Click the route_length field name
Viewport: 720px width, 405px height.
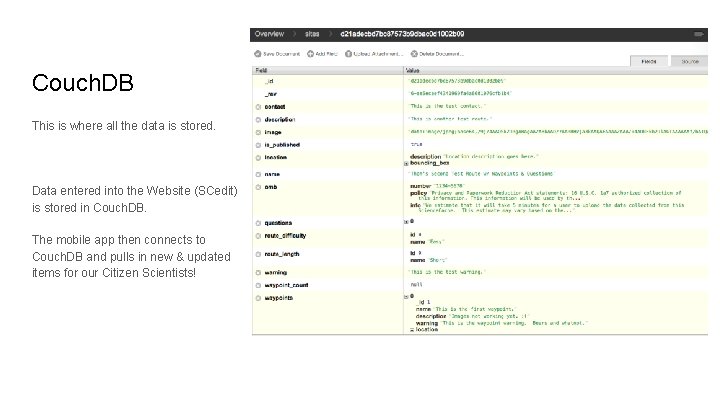281,254
